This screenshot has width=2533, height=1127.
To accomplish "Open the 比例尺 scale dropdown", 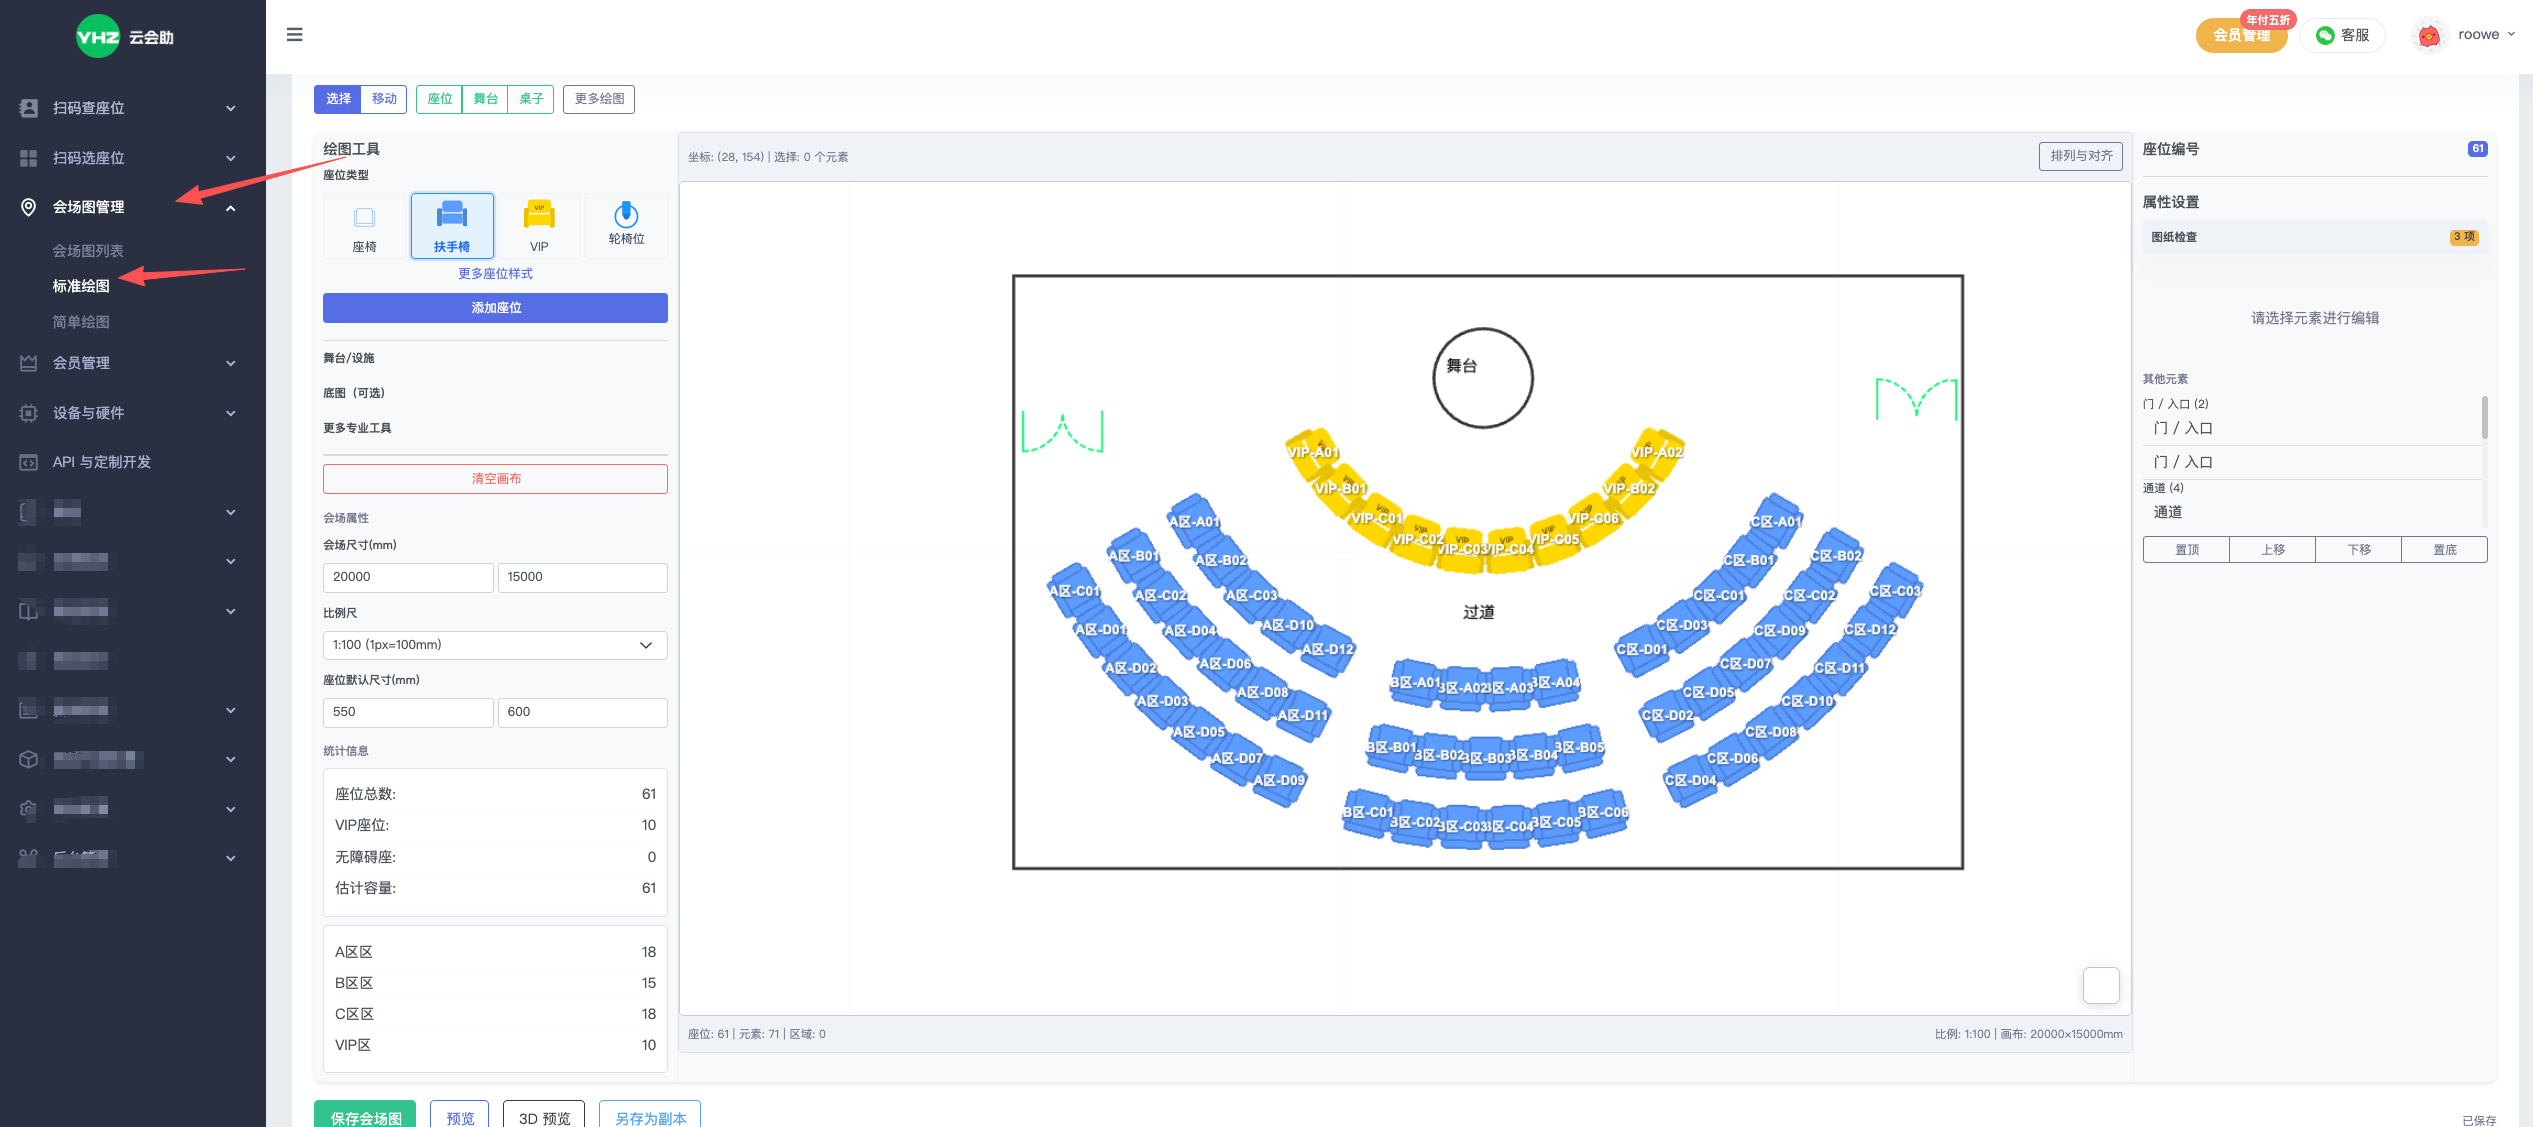I will (495, 645).
